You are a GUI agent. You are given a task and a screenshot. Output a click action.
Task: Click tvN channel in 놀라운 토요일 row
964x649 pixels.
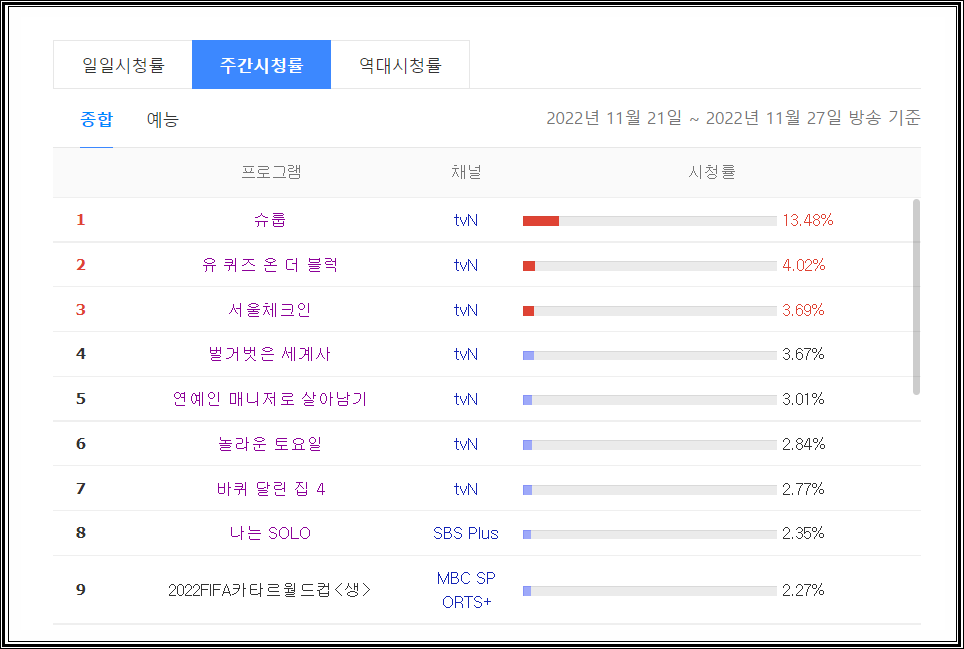[x=465, y=444]
